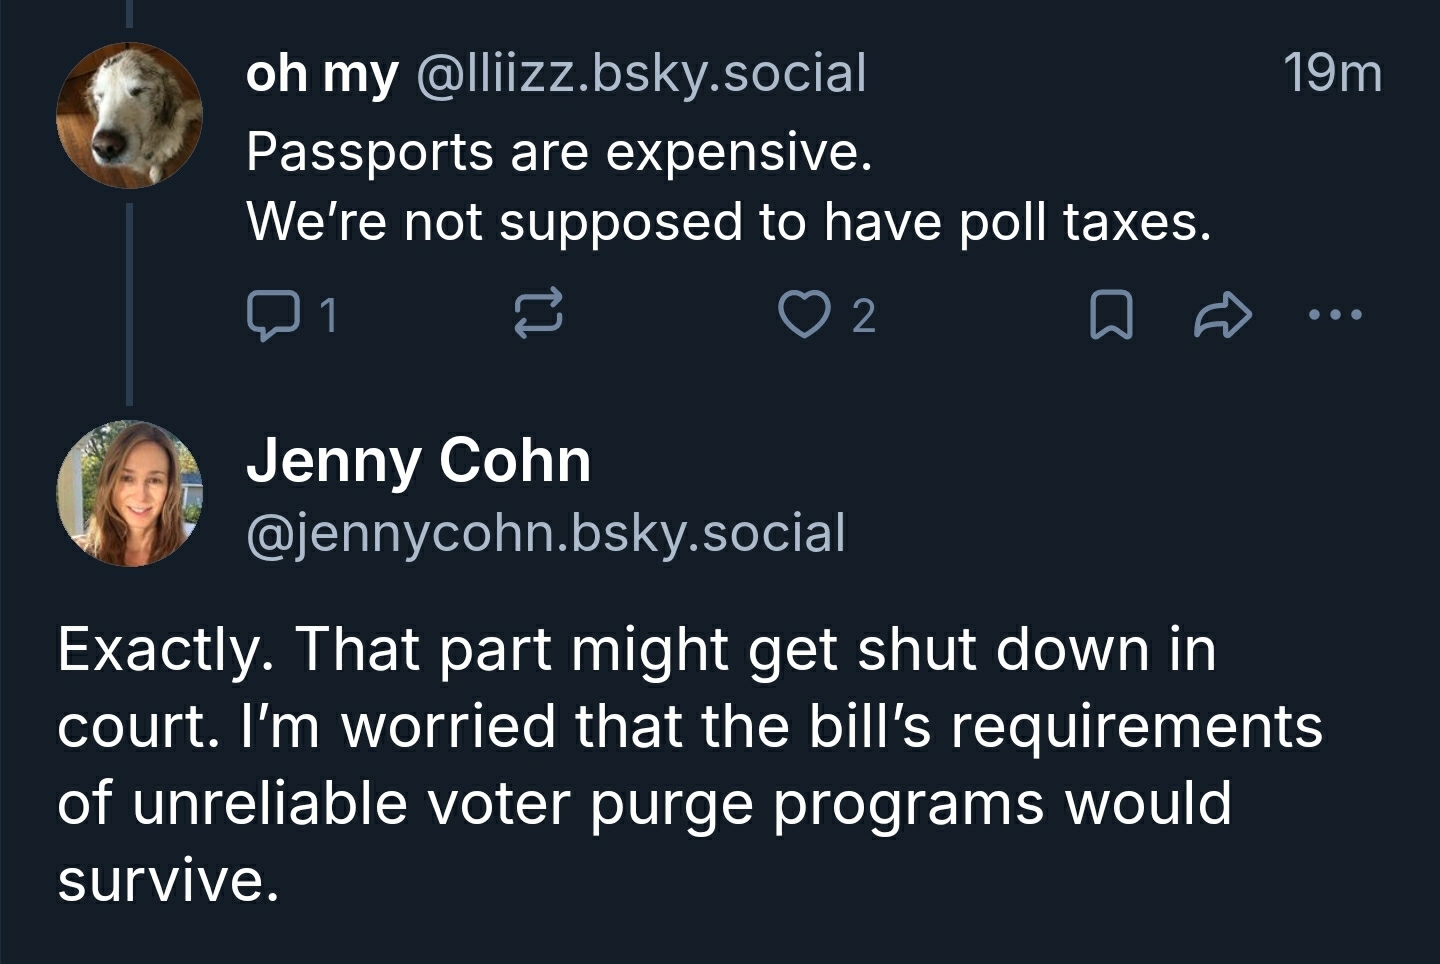Share the post using the arrow icon
Viewport: 1440px width, 964px height.
1222,315
